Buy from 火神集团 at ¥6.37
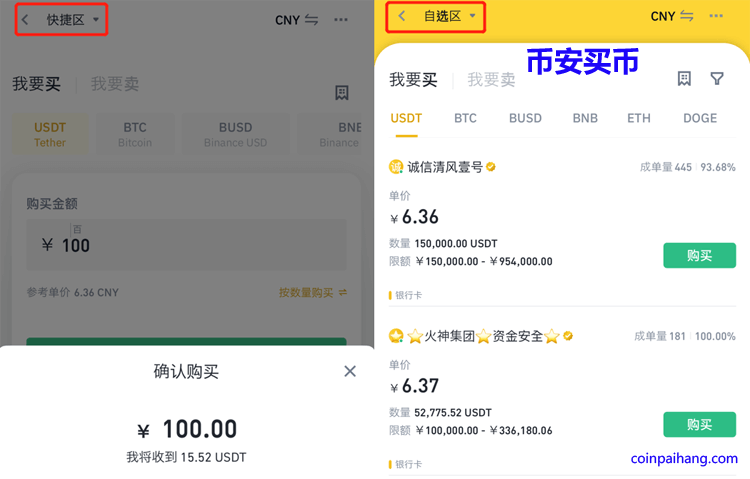 point(699,424)
